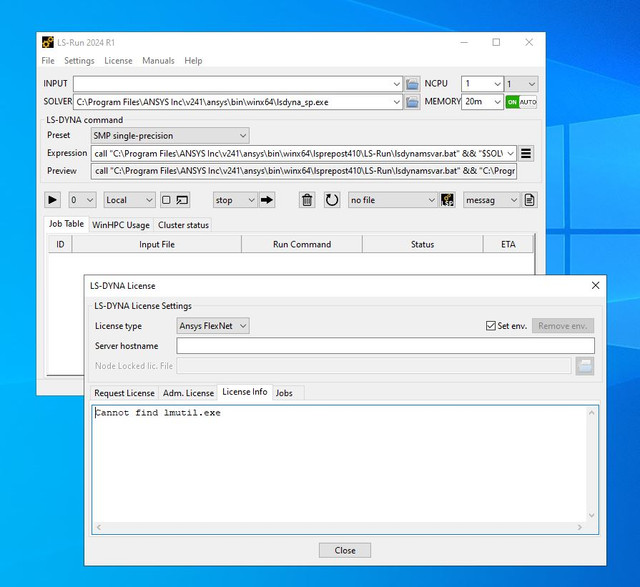
Task: Sort by the Input File column header
Action: (x=157, y=245)
